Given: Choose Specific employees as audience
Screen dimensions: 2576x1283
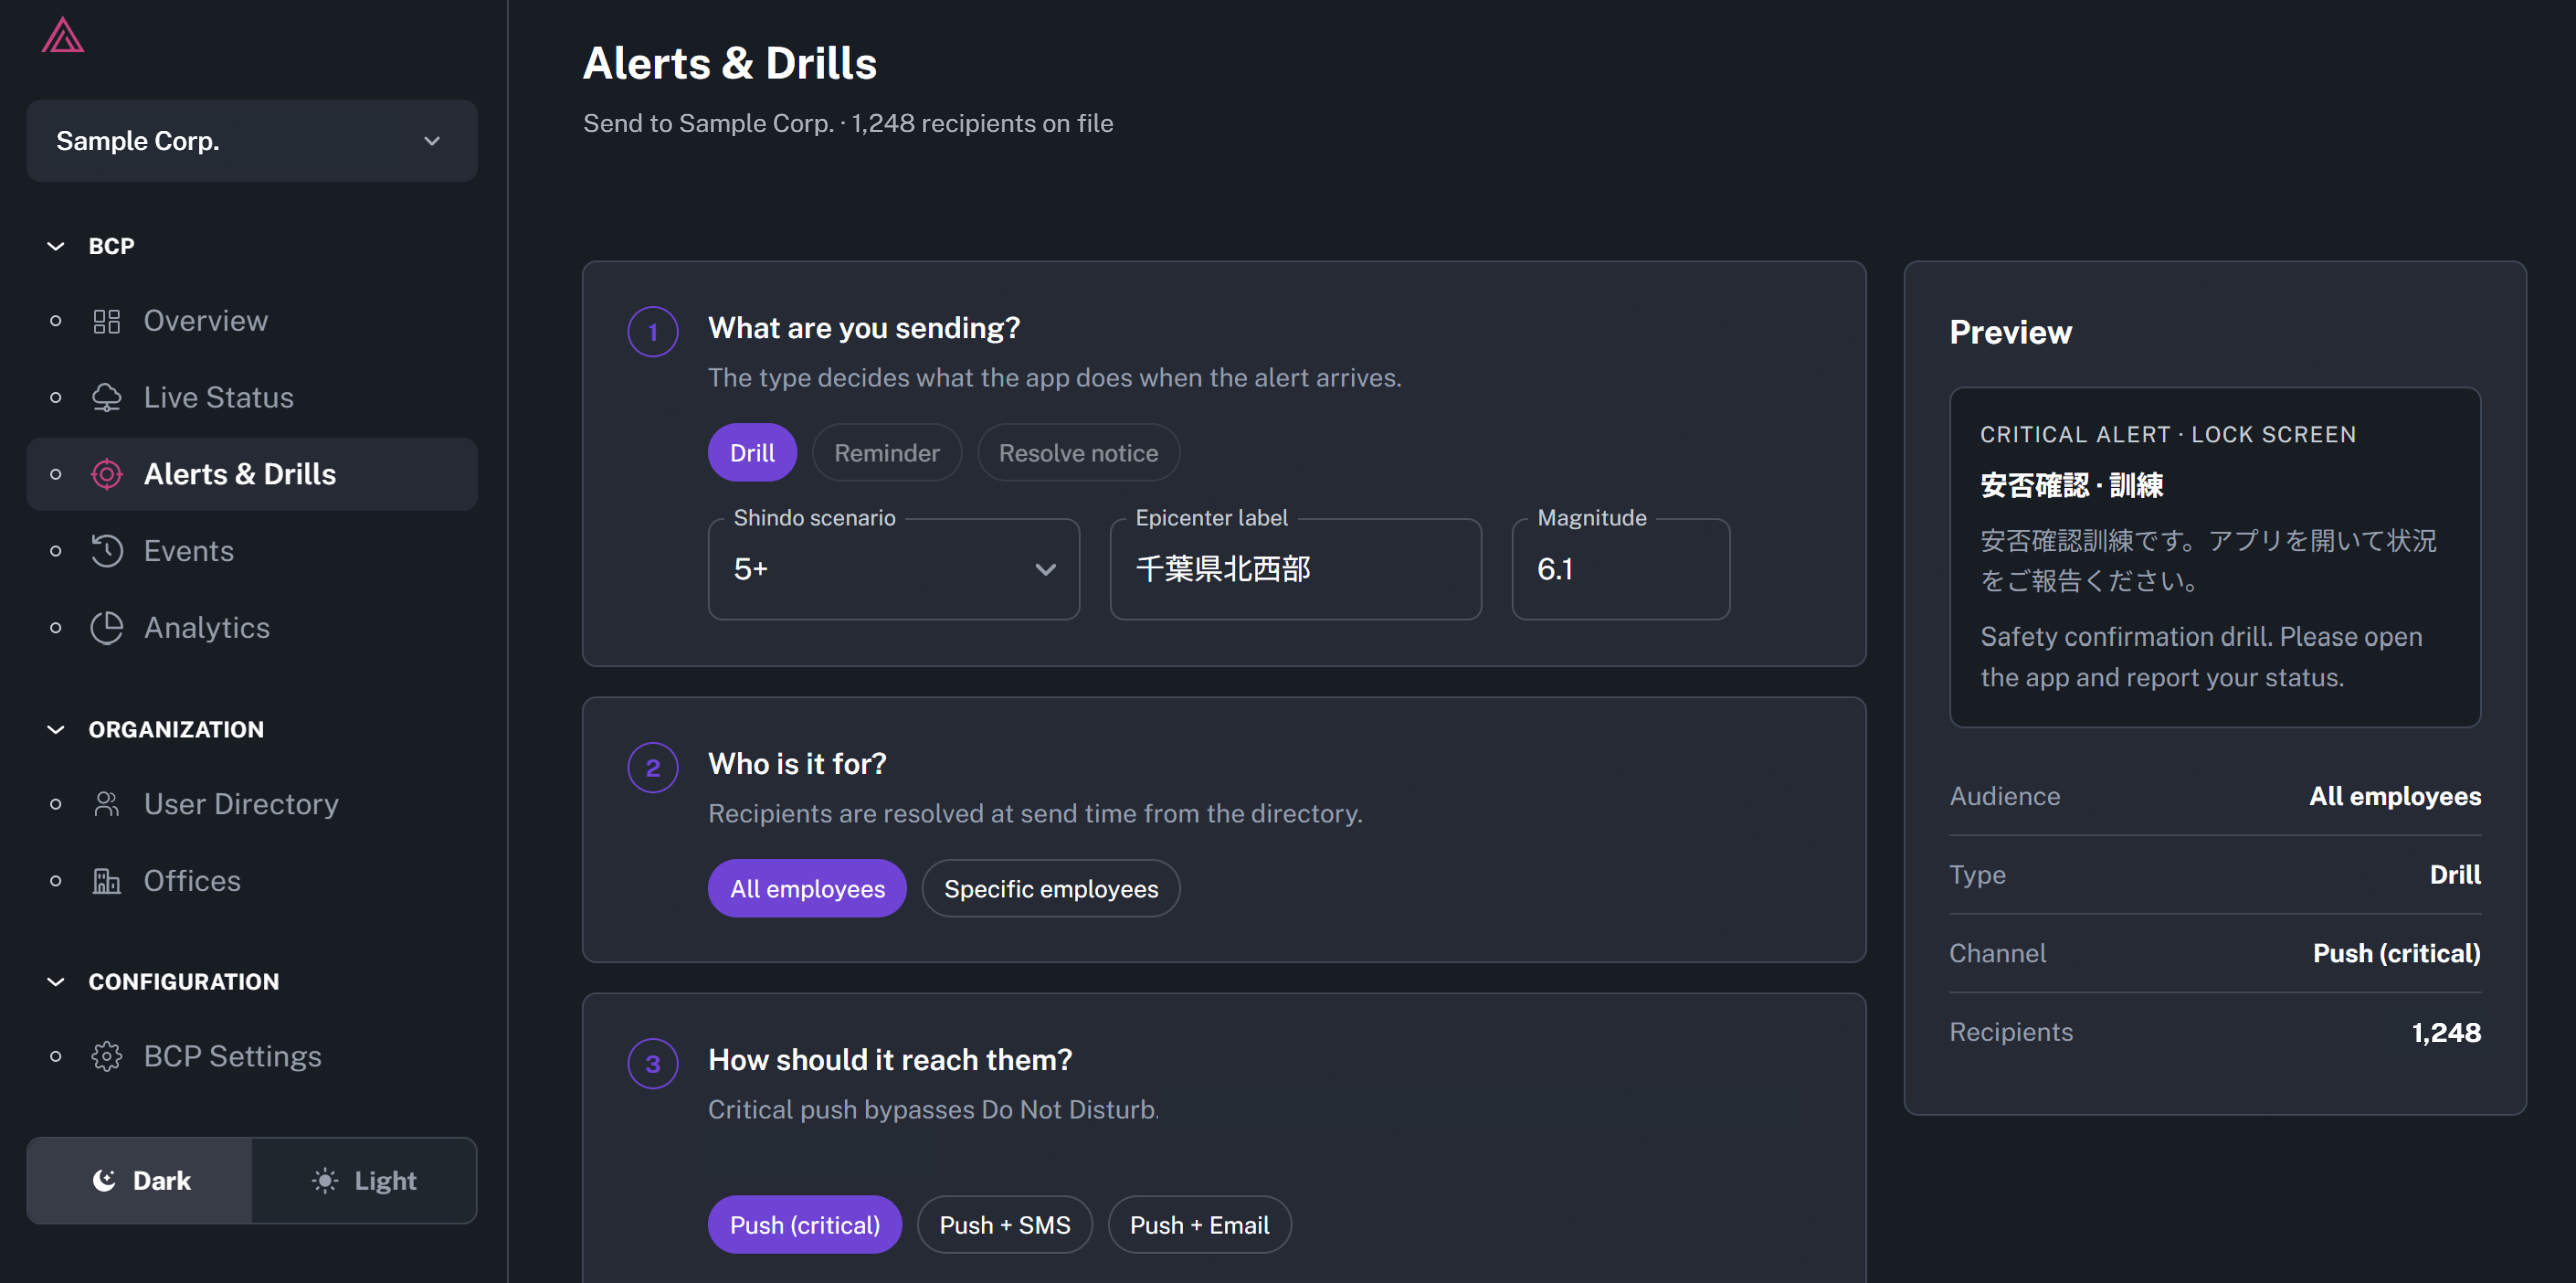Looking at the screenshot, I should pos(1050,889).
